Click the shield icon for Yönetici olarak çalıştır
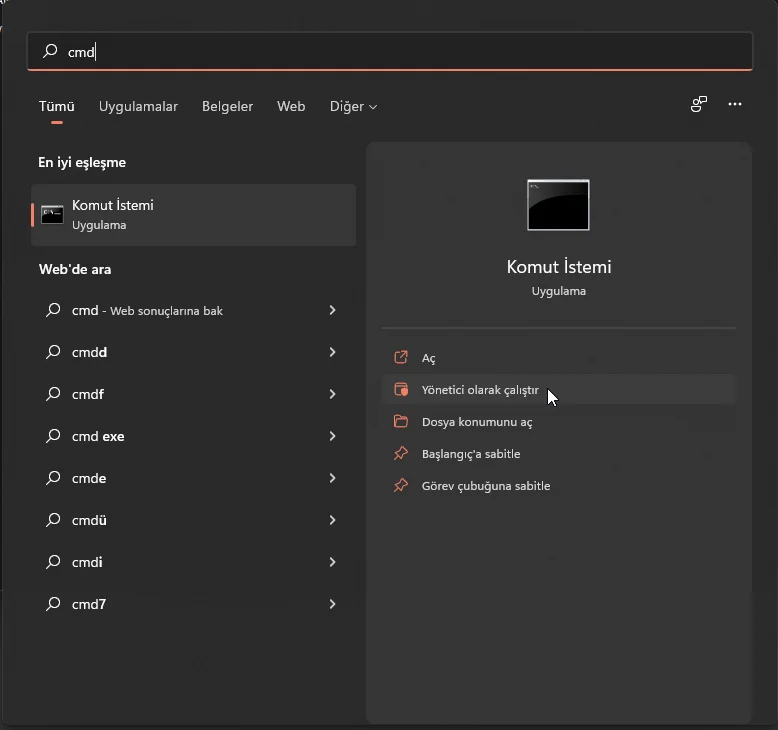This screenshot has width=778, height=730. pyautogui.click(x=401, y=390)
